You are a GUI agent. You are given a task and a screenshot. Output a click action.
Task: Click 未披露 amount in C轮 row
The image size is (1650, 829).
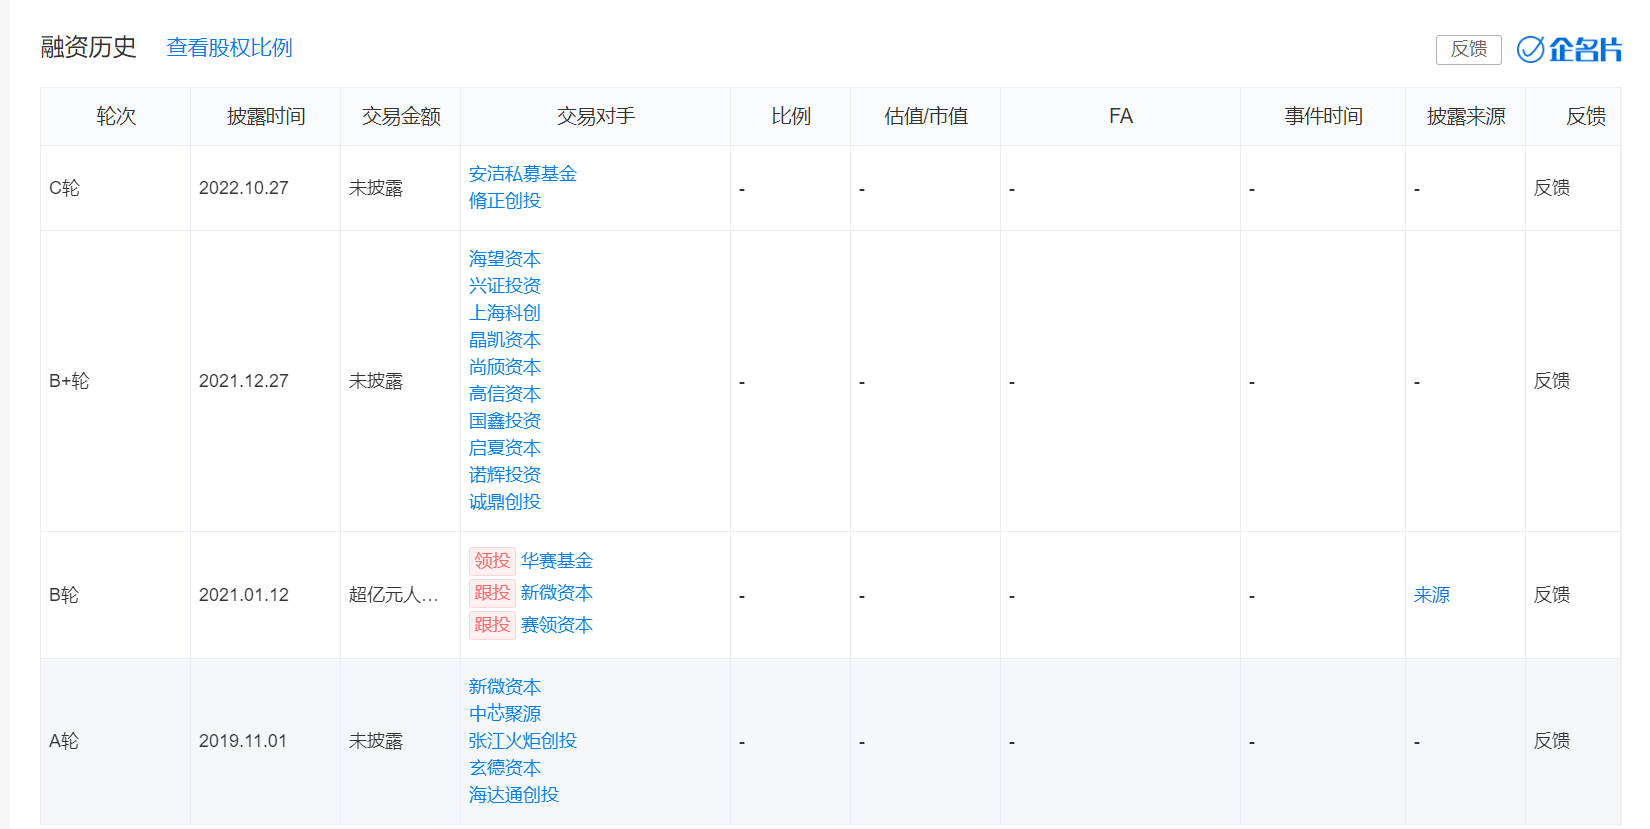tap(376, 188)
